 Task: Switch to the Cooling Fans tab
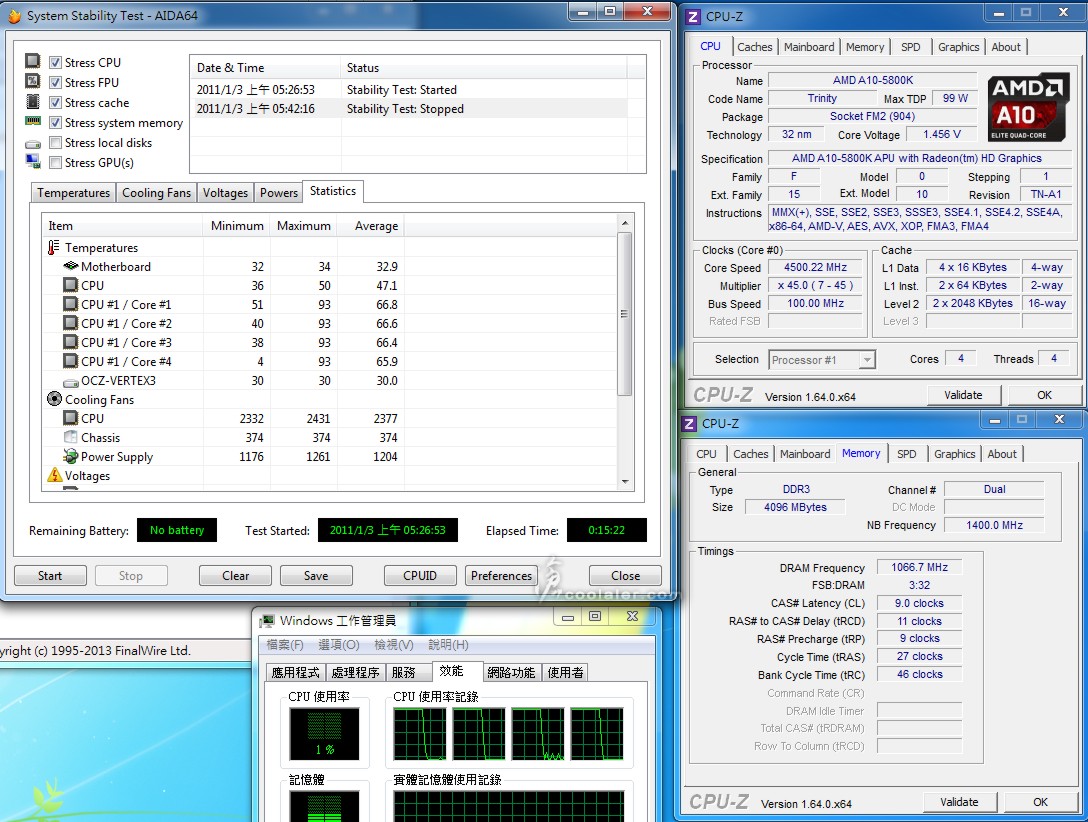pos(156,193)
